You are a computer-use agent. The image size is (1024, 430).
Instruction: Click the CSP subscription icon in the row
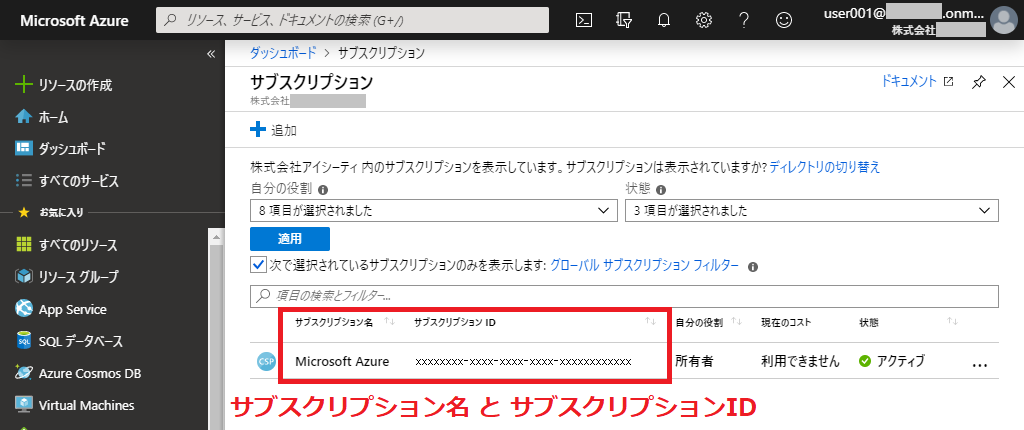[x=266, y=361]
